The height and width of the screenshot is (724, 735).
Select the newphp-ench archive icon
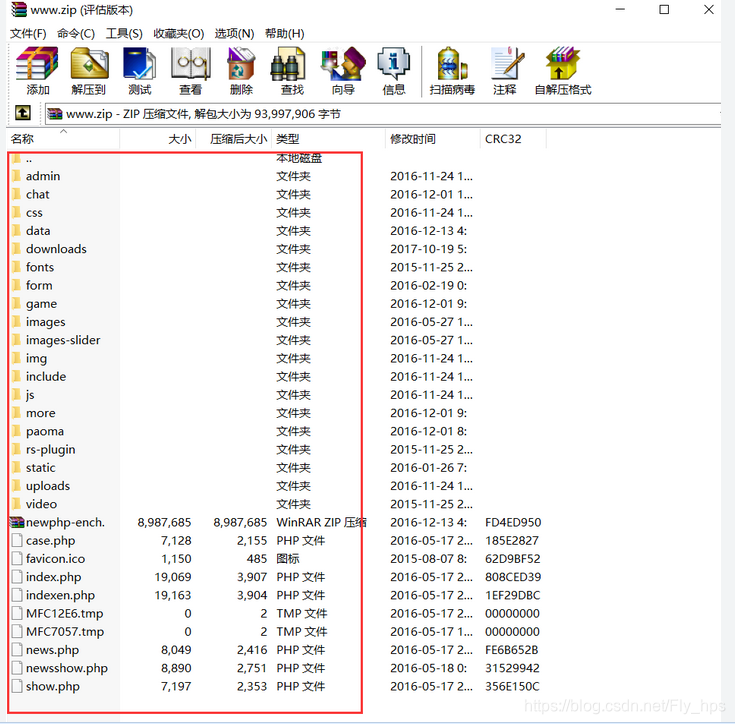[x=17, y=522]
